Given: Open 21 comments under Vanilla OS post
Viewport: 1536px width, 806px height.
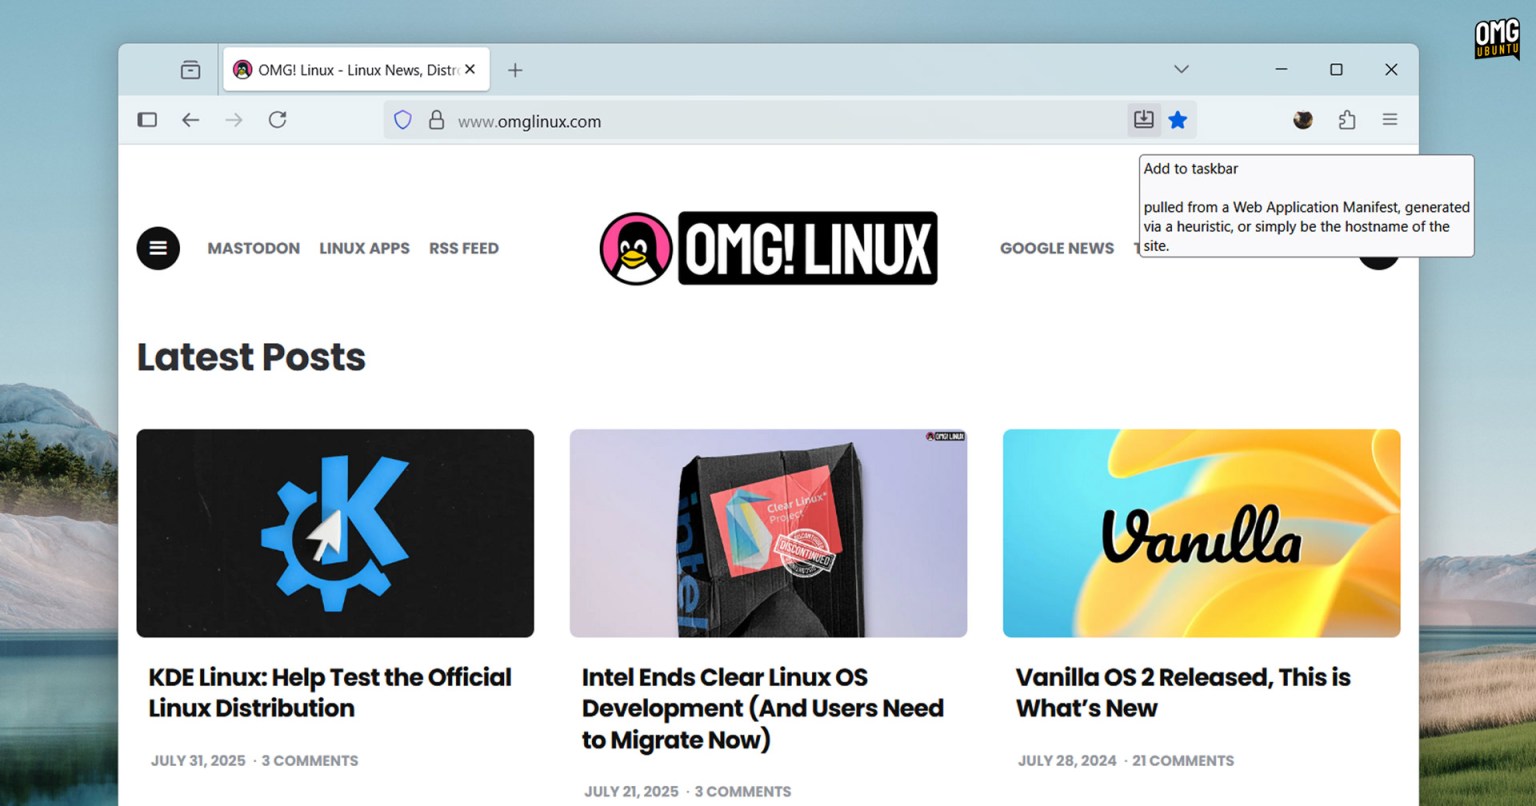Looking at the screenshot, I should (1184, 760).
